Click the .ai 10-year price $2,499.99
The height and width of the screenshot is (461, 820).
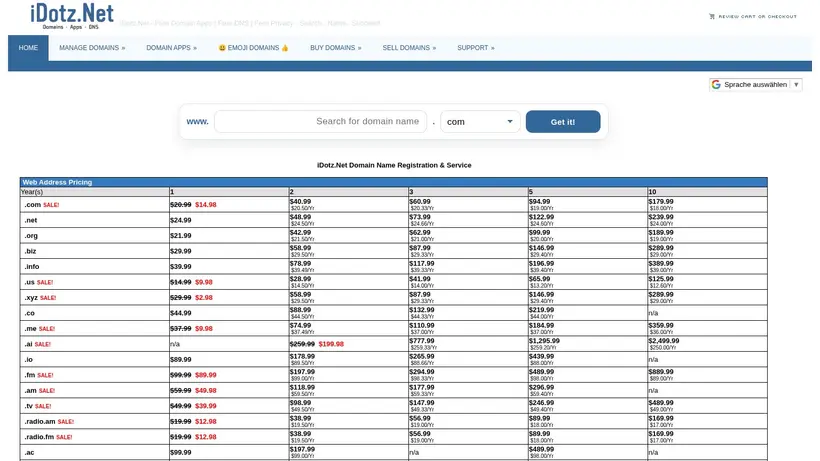click(x=664, y=341)
